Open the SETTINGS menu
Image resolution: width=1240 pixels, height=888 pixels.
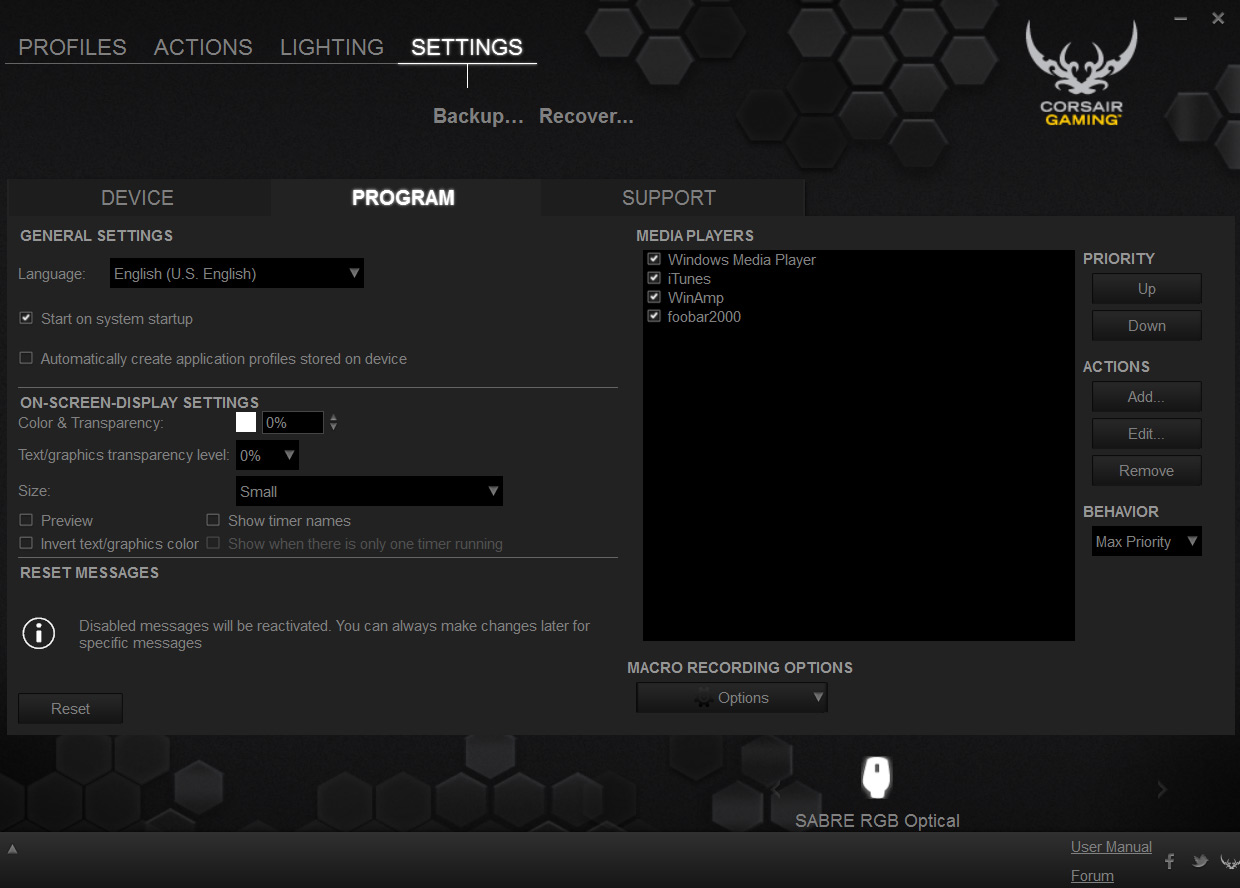[467, 47]
